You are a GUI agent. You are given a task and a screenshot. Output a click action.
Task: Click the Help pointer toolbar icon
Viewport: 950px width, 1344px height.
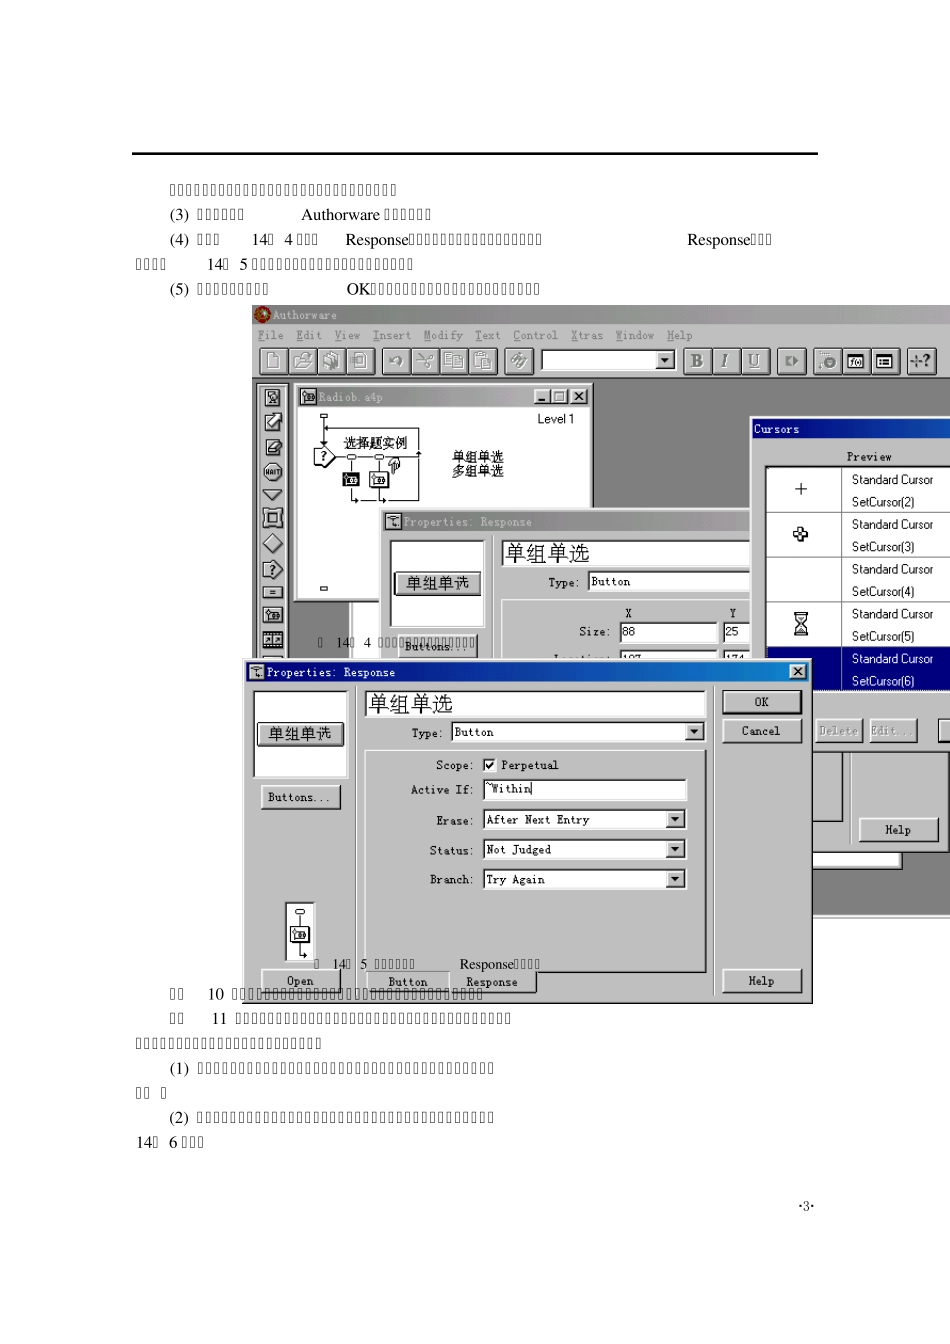(921, 361)
